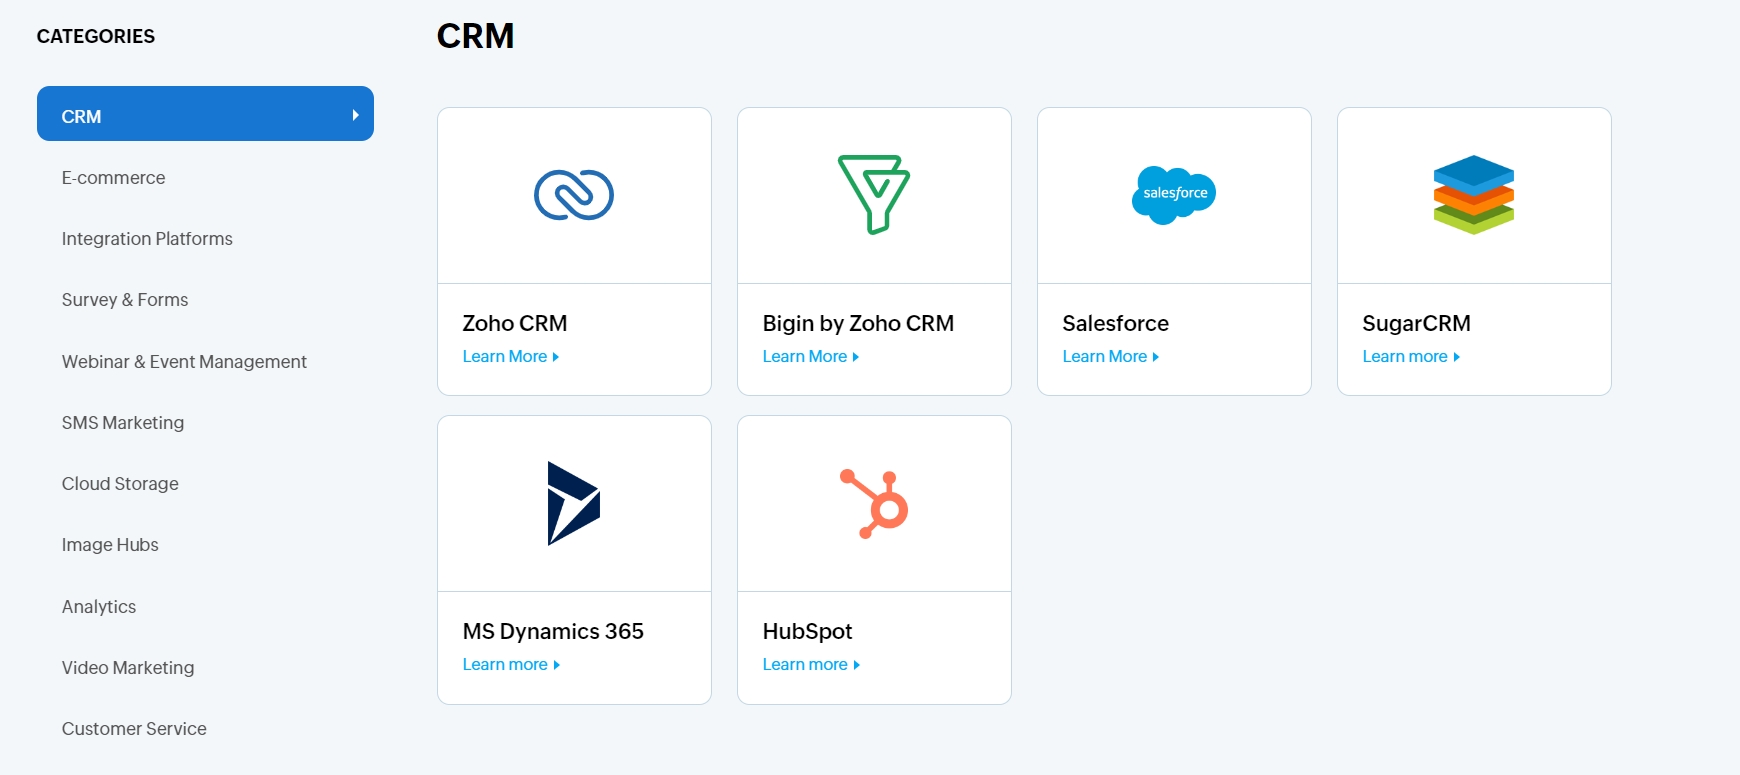Image resolution: width=1740 pixels, height=775 pixels.
Task: Open the Integration Platforms category
Action: 147,239
